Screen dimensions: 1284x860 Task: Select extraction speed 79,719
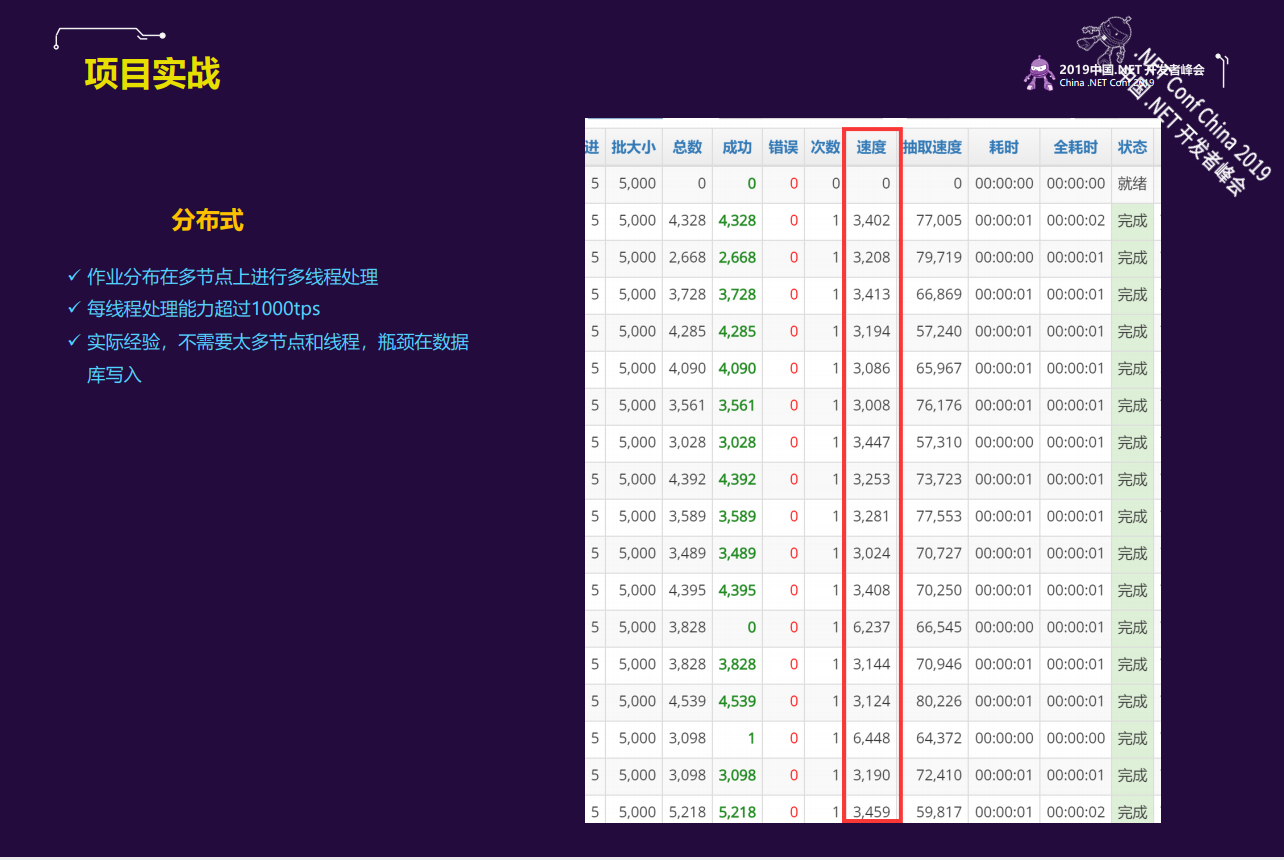point(938,258)
